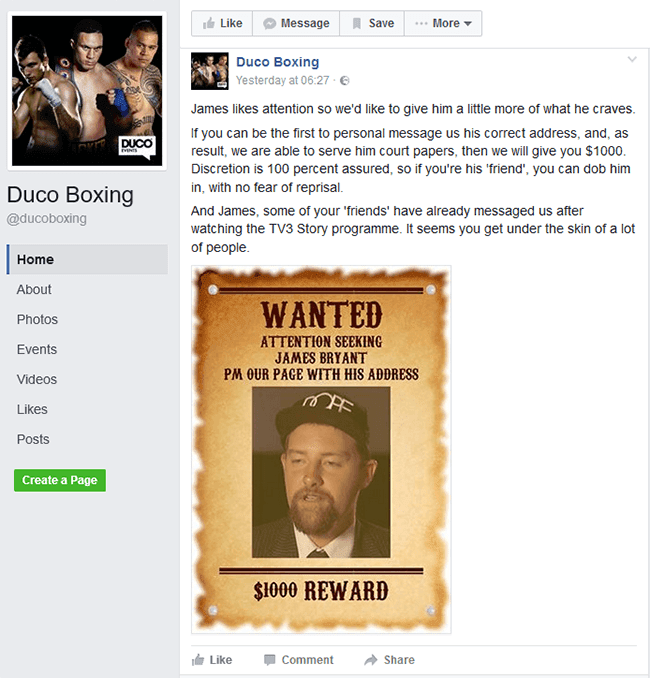Click the thumbs-up Like icon below the post
This screenshot has height=678, width=650.
198,660
